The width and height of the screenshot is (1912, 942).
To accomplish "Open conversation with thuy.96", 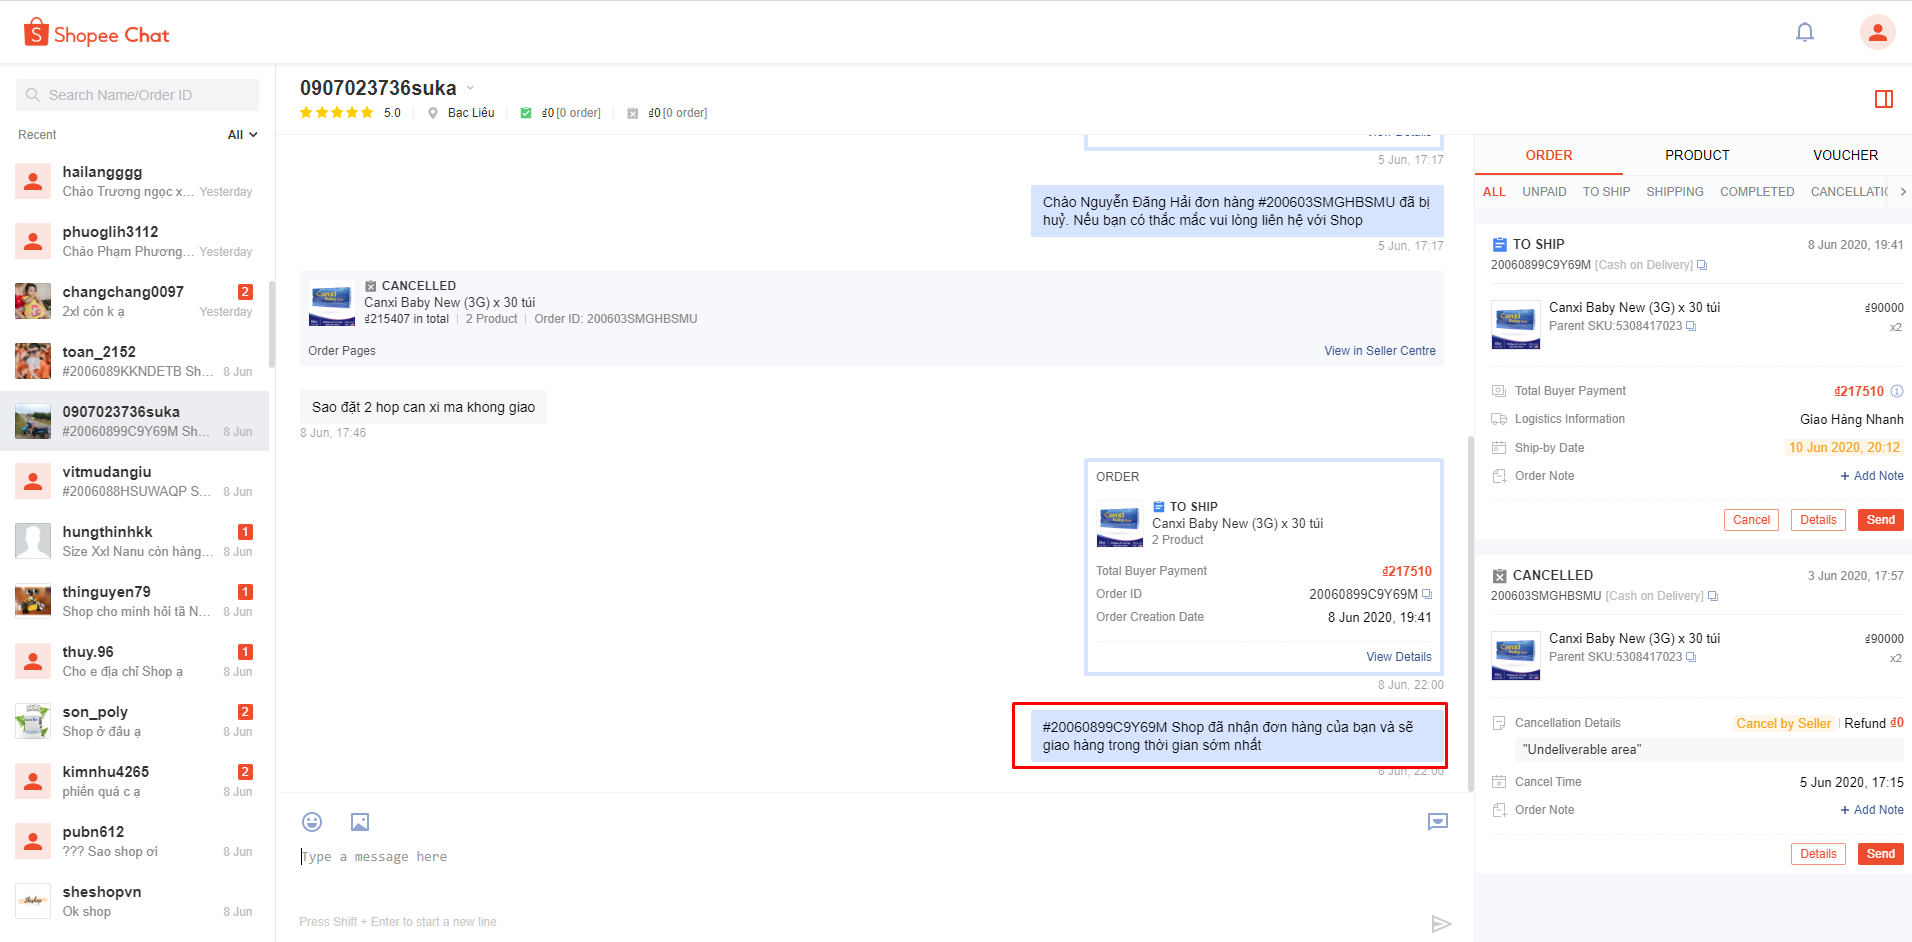I will click(x=135, y=661).
